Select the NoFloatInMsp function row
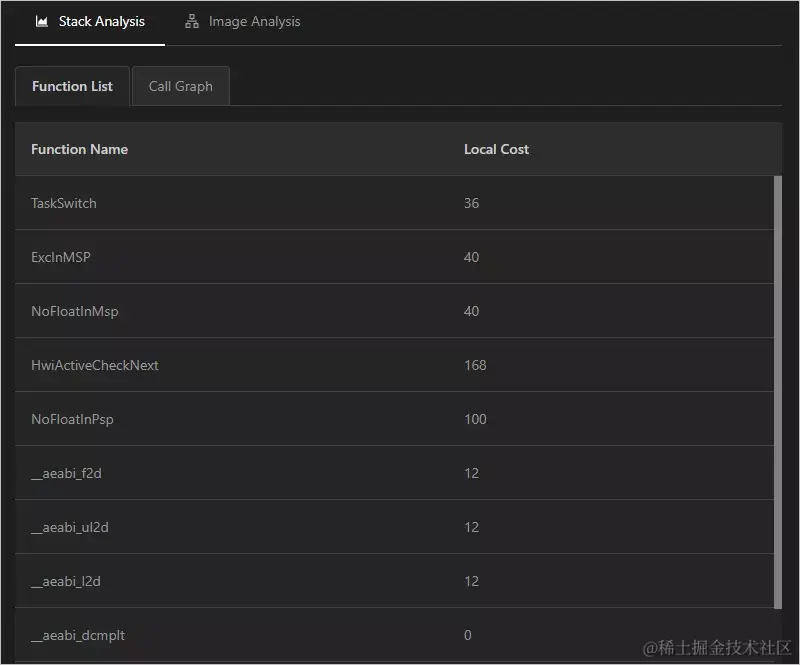 click(394, 311)
